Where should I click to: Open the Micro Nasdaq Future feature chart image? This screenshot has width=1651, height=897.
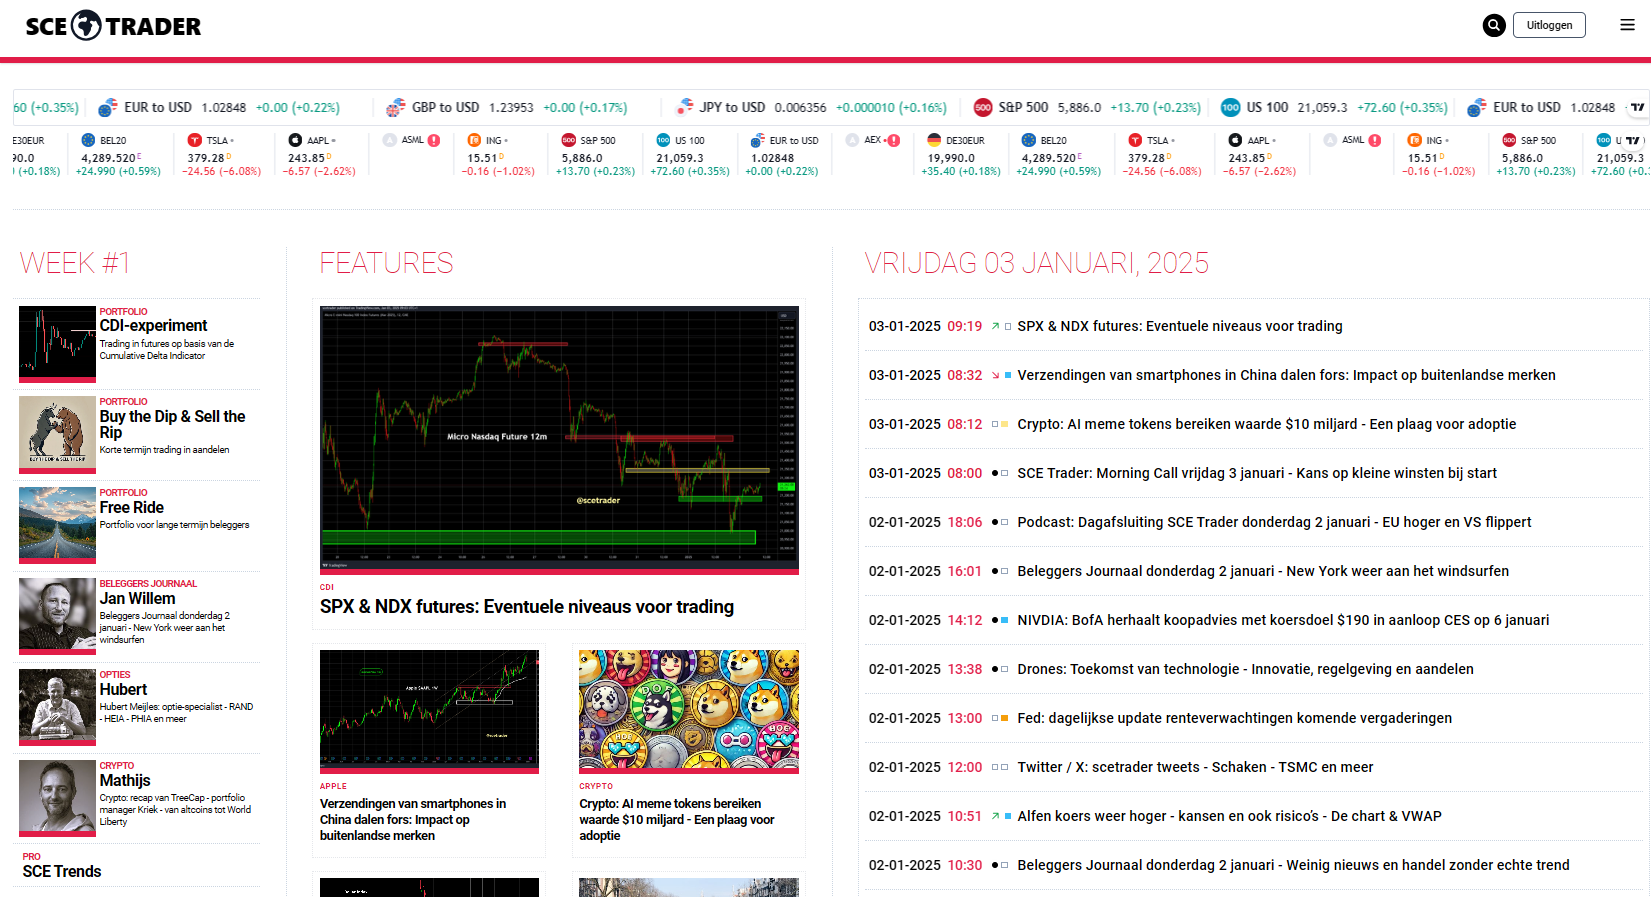[559, 440]
